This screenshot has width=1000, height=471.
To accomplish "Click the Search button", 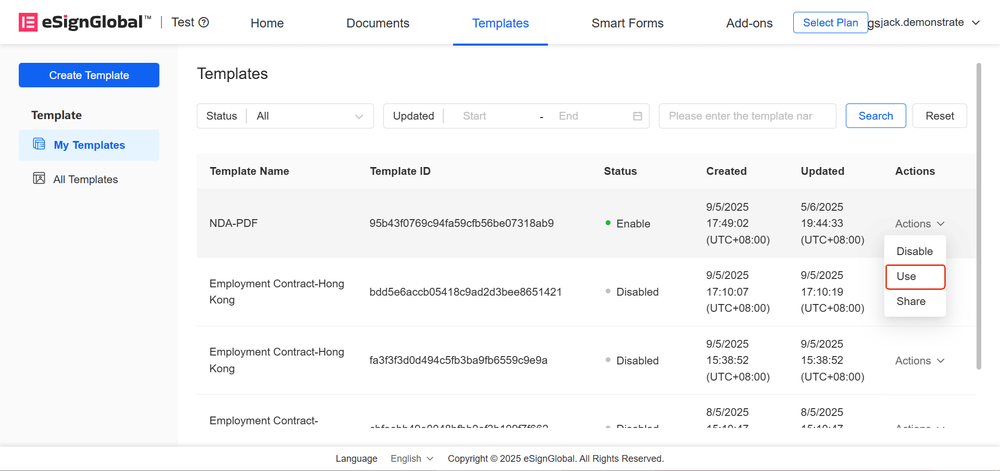I will 875,116.
